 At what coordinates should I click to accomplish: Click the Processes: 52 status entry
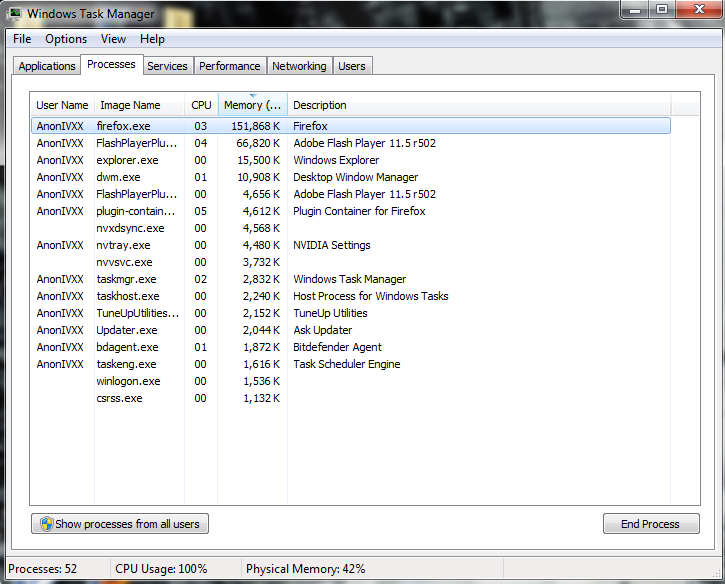click(43, 569)
